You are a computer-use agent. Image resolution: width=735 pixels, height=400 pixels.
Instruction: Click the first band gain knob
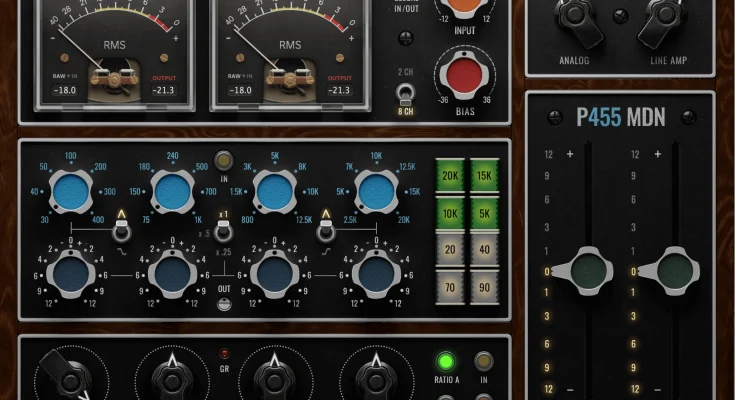coord(71,275)
